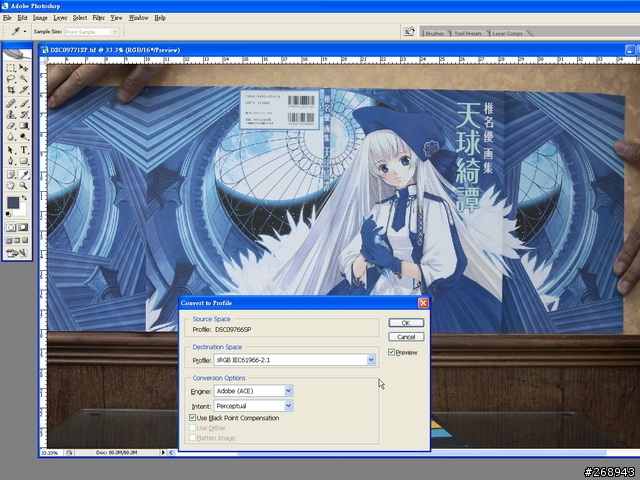640x480 pixels.
Task: Click the Use Dither checkbox
Action: point(192,428)
